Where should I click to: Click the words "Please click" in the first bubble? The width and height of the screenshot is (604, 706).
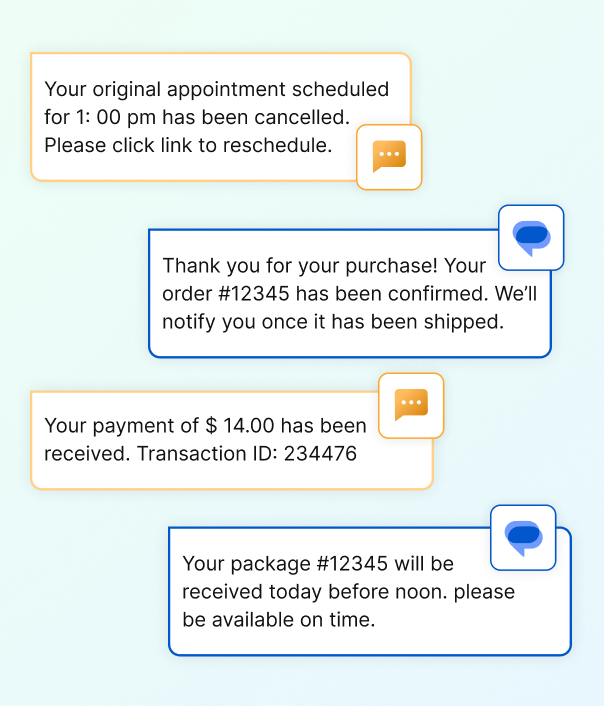99,145
